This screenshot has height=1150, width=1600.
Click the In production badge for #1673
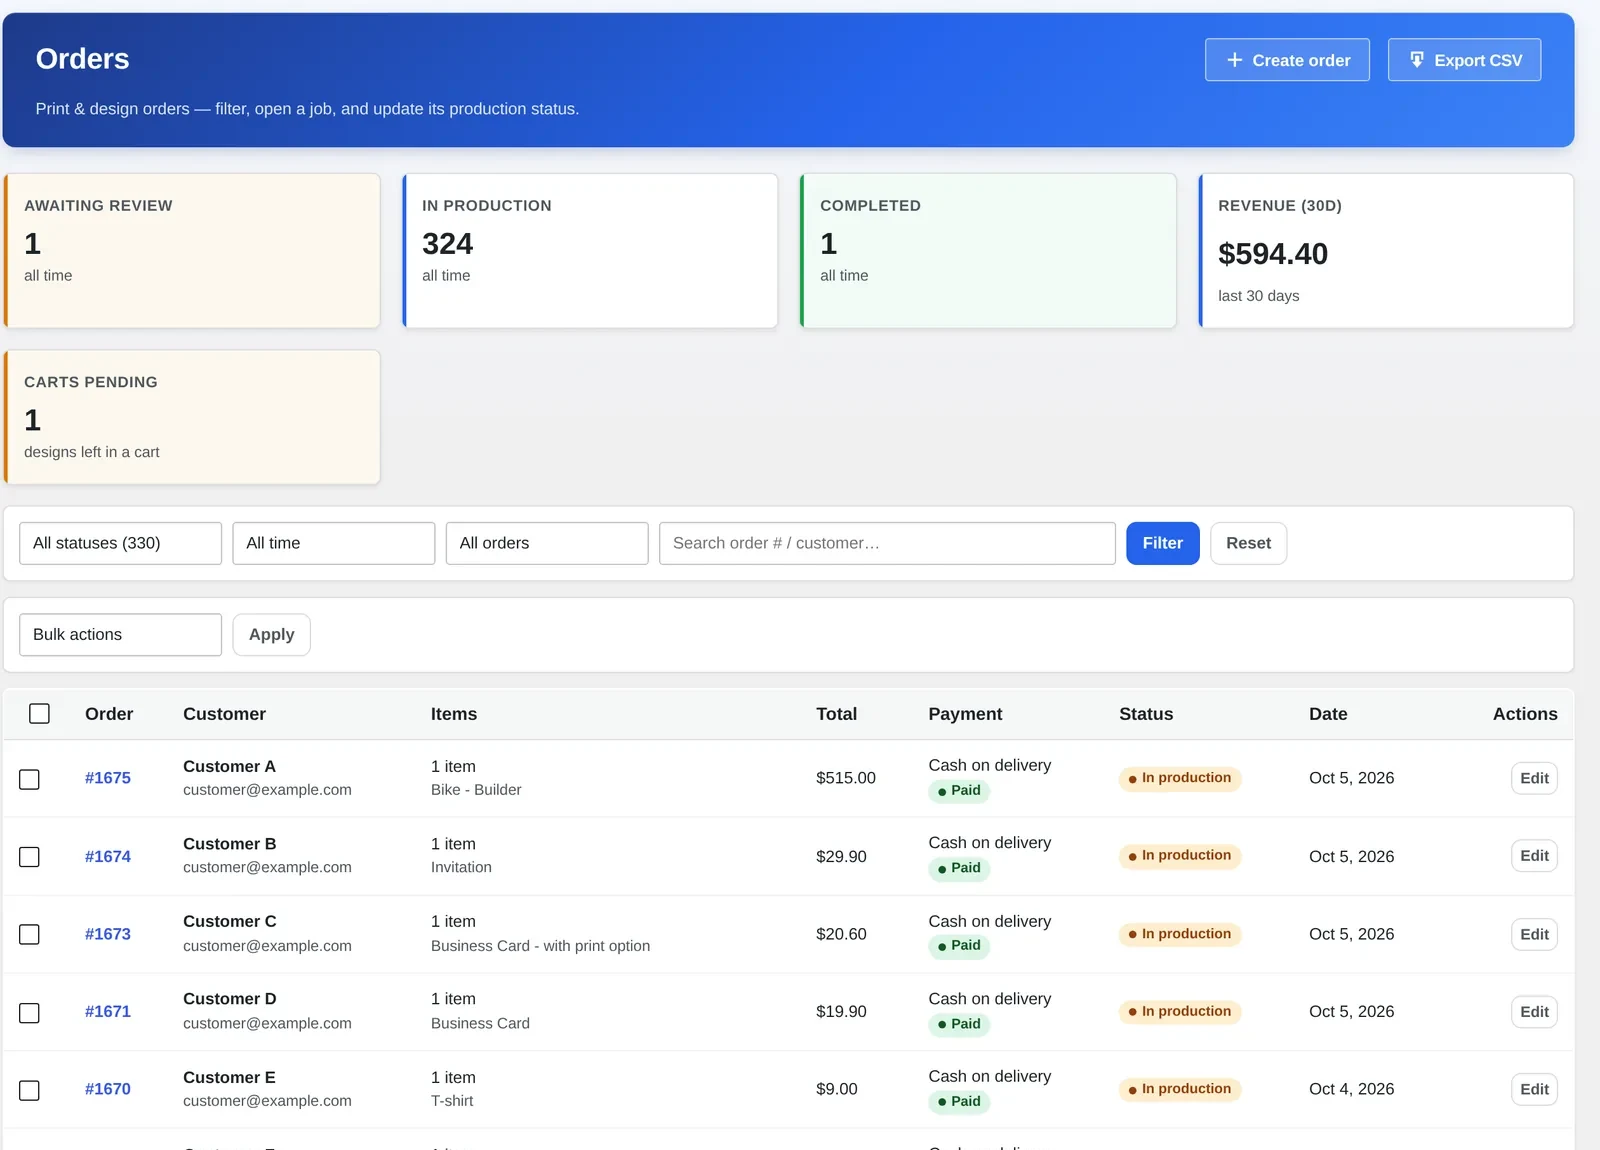click(x=1180, y=934)
